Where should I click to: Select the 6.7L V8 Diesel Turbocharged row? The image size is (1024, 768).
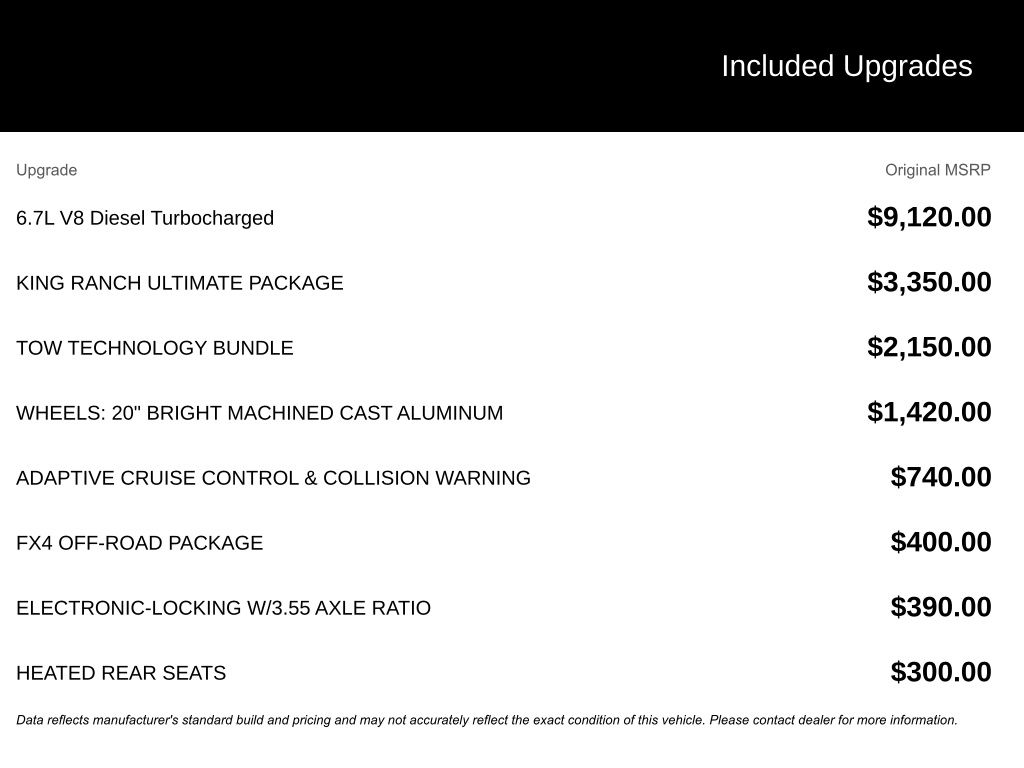tap(145, 218)
